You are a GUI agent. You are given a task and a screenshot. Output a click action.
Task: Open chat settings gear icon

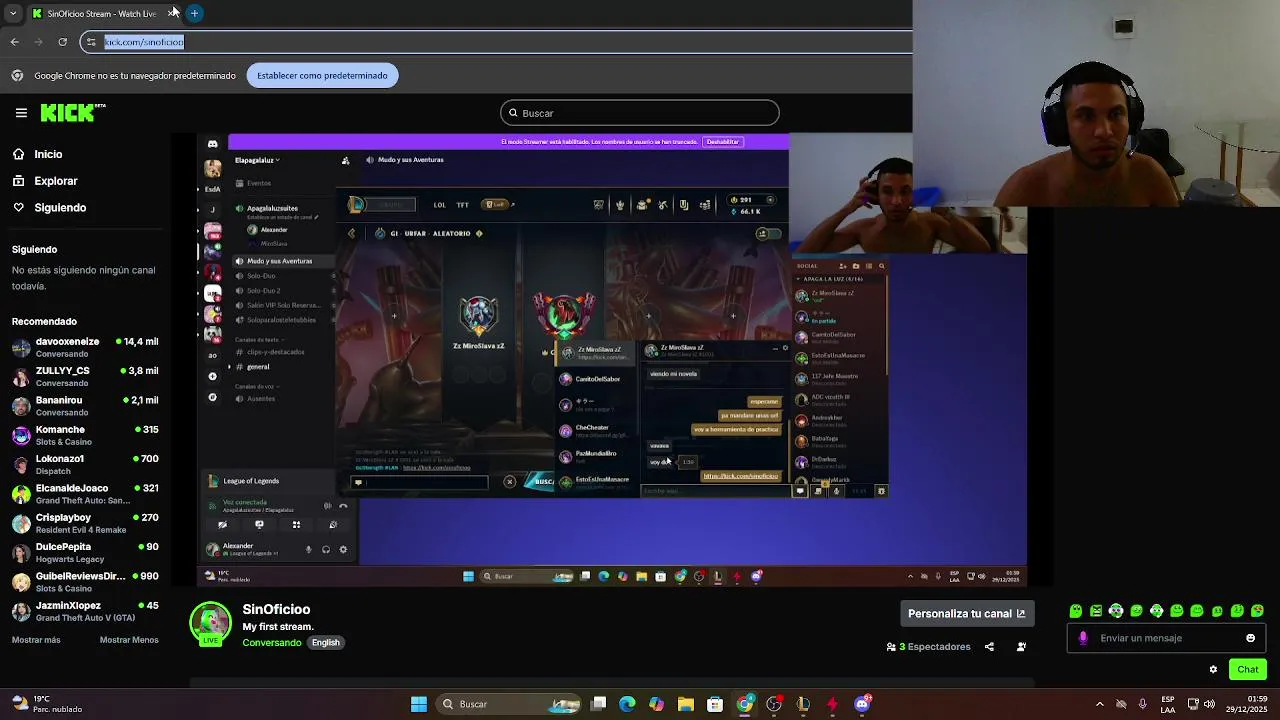[x=1213, y=669]
